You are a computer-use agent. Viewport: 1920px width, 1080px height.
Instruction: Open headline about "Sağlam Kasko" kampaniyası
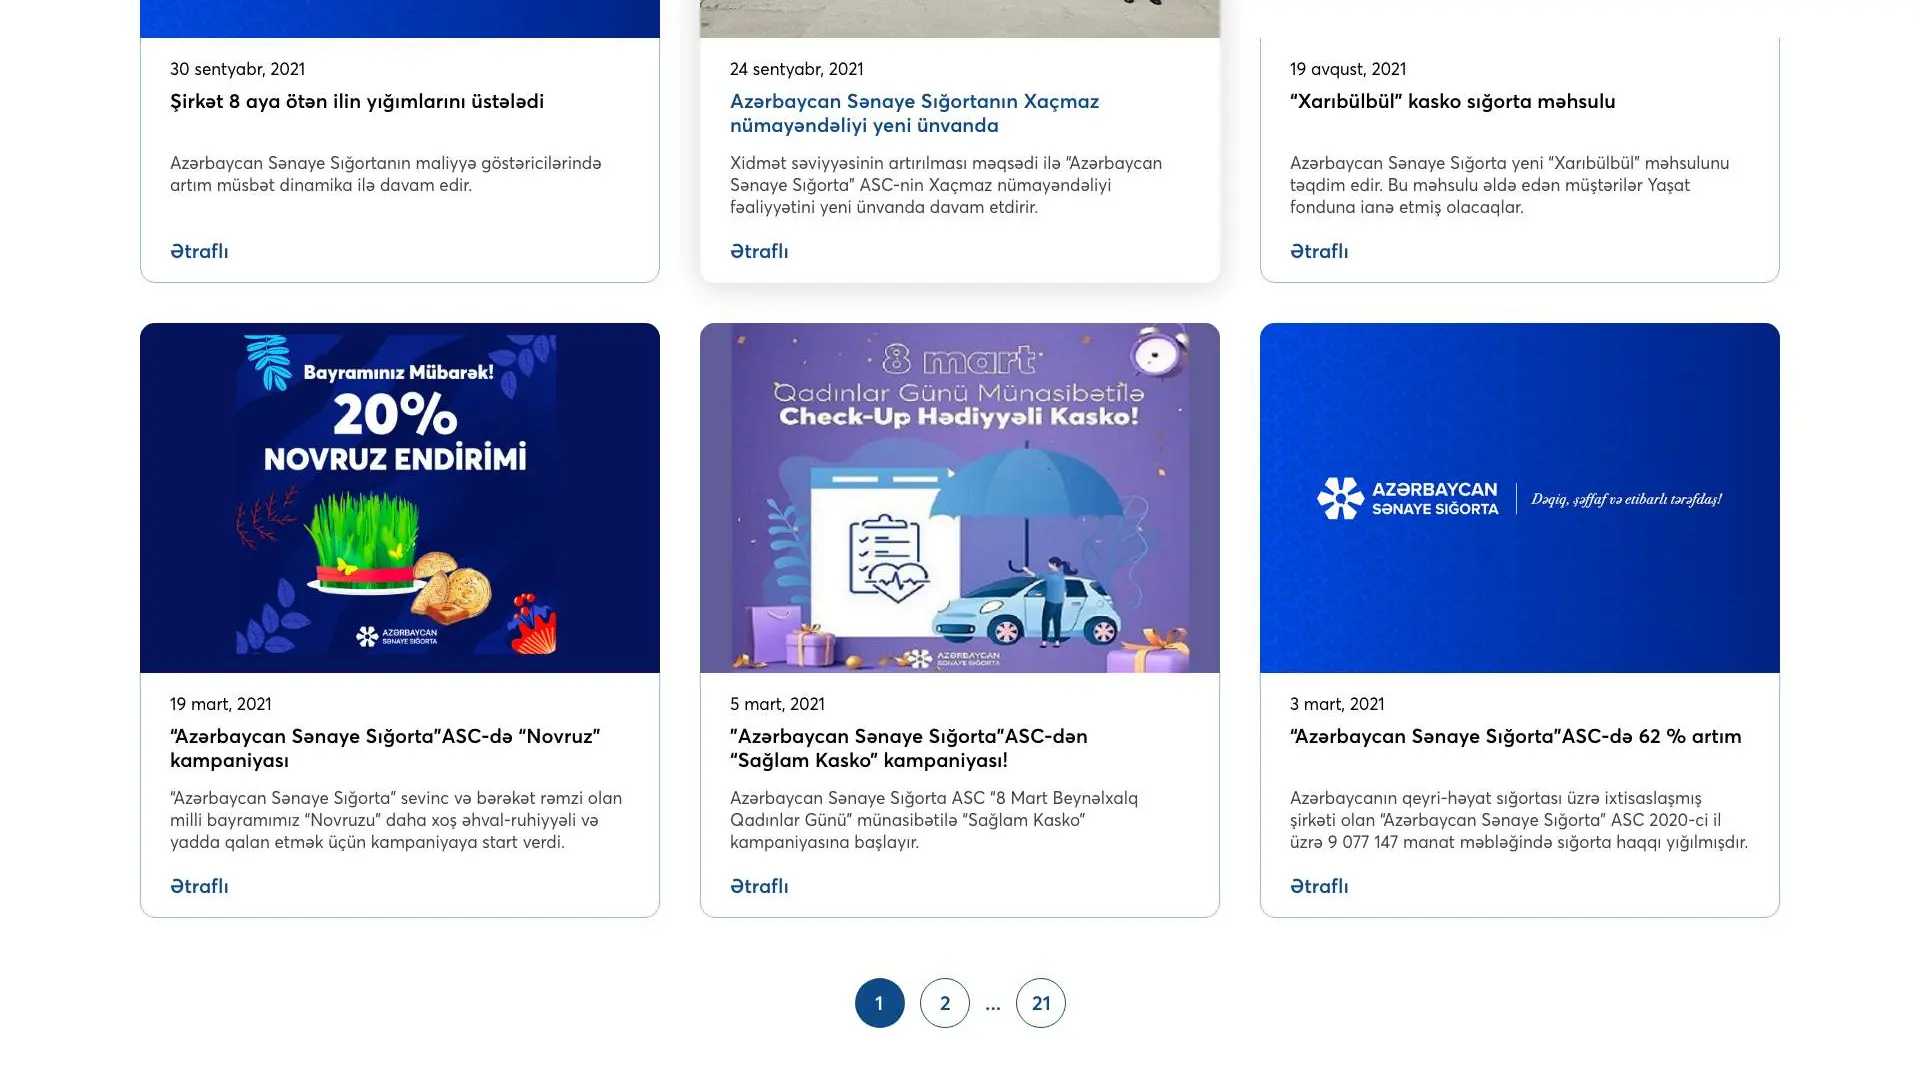[x=909, y=748]
